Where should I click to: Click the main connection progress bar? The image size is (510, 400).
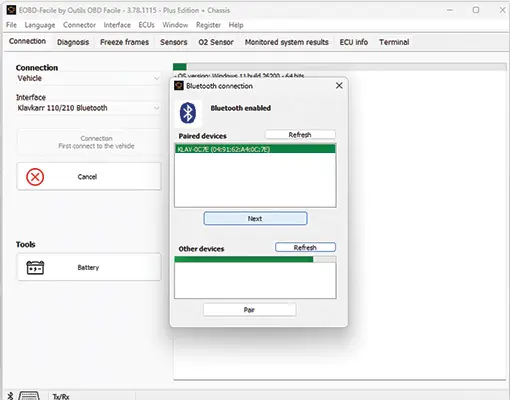click(x=340, y=66)
